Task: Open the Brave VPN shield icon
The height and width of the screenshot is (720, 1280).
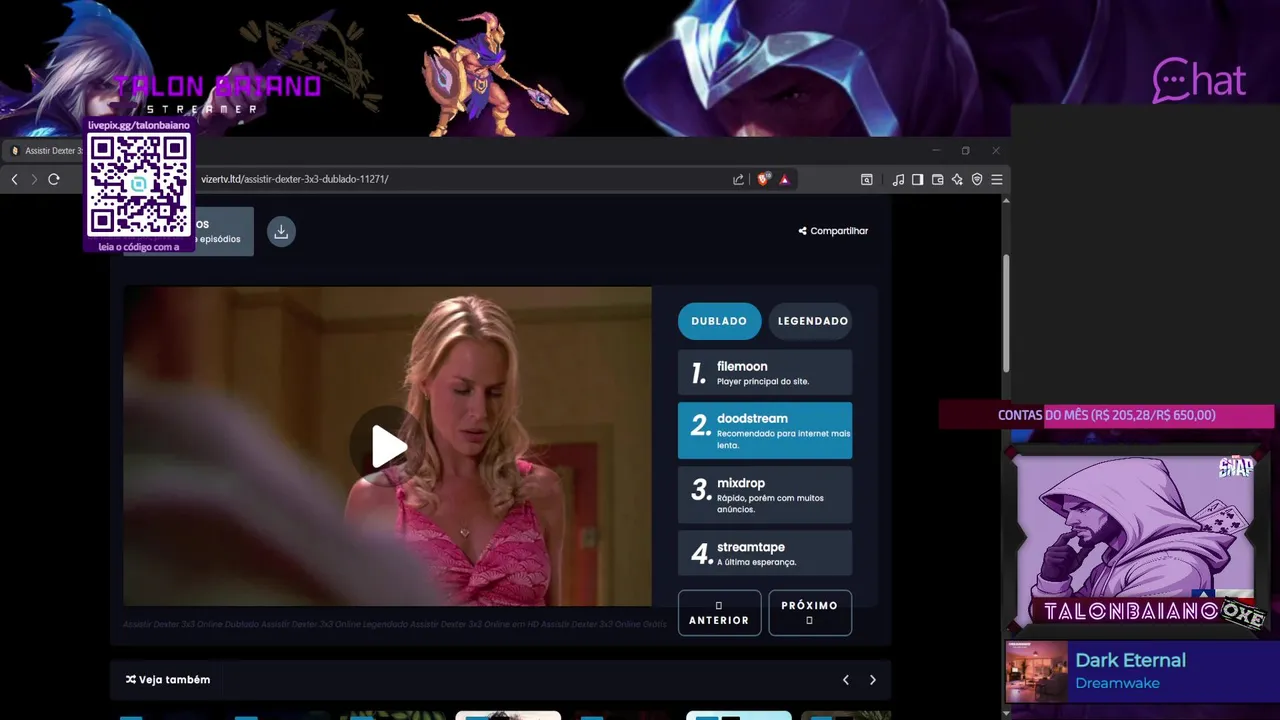Action: click(977, 179)
